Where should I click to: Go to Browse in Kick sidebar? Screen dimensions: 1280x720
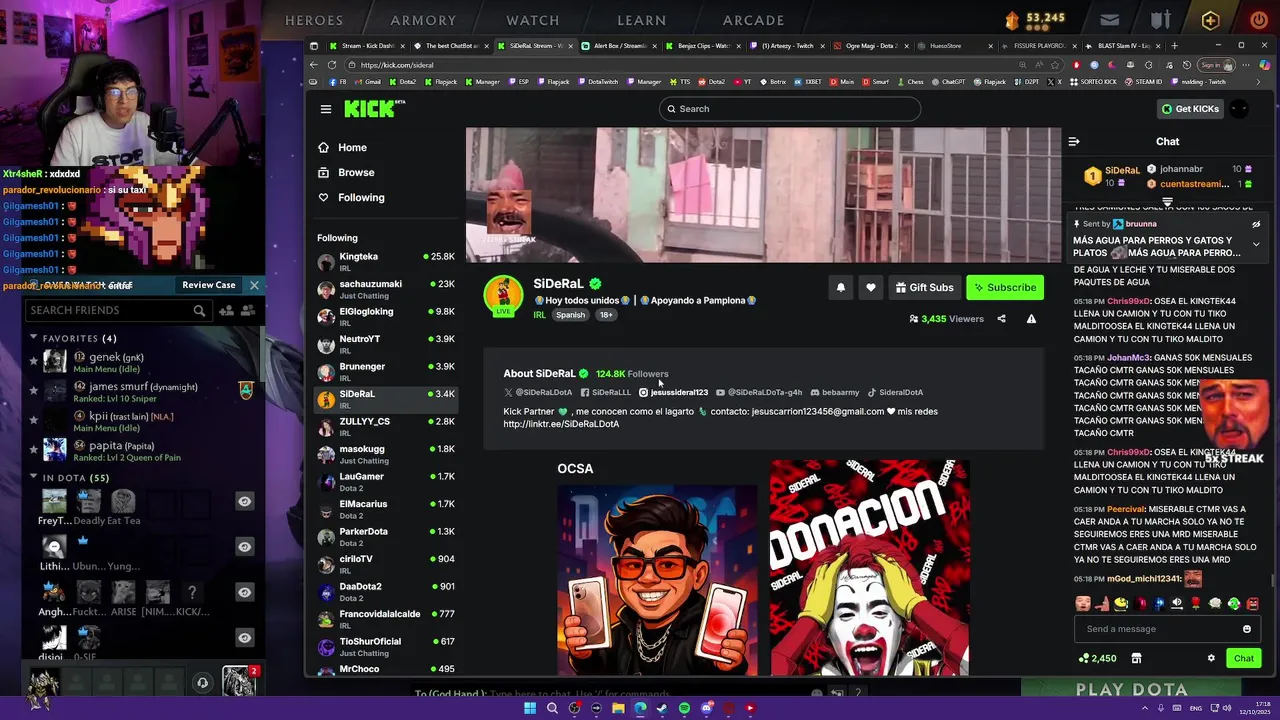coord(356,172)
